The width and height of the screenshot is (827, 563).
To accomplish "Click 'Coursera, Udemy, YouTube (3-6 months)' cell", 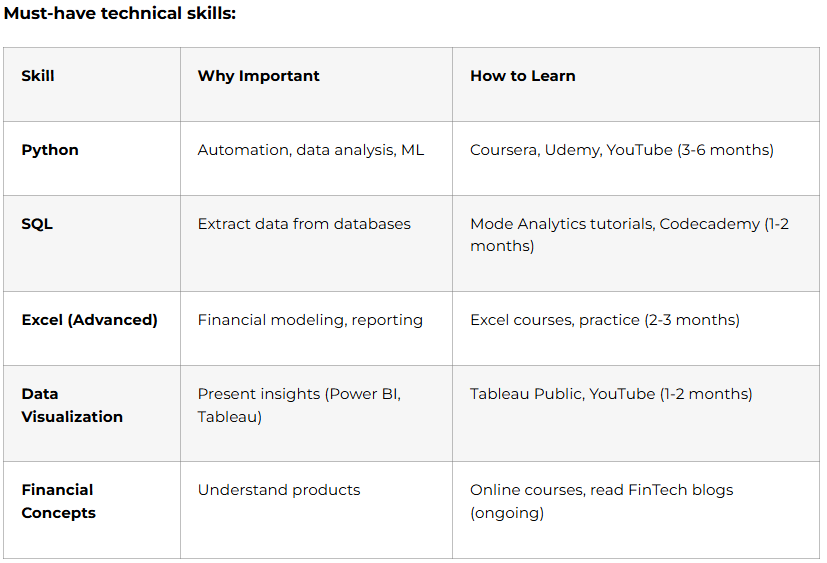I will pos(622,150).
